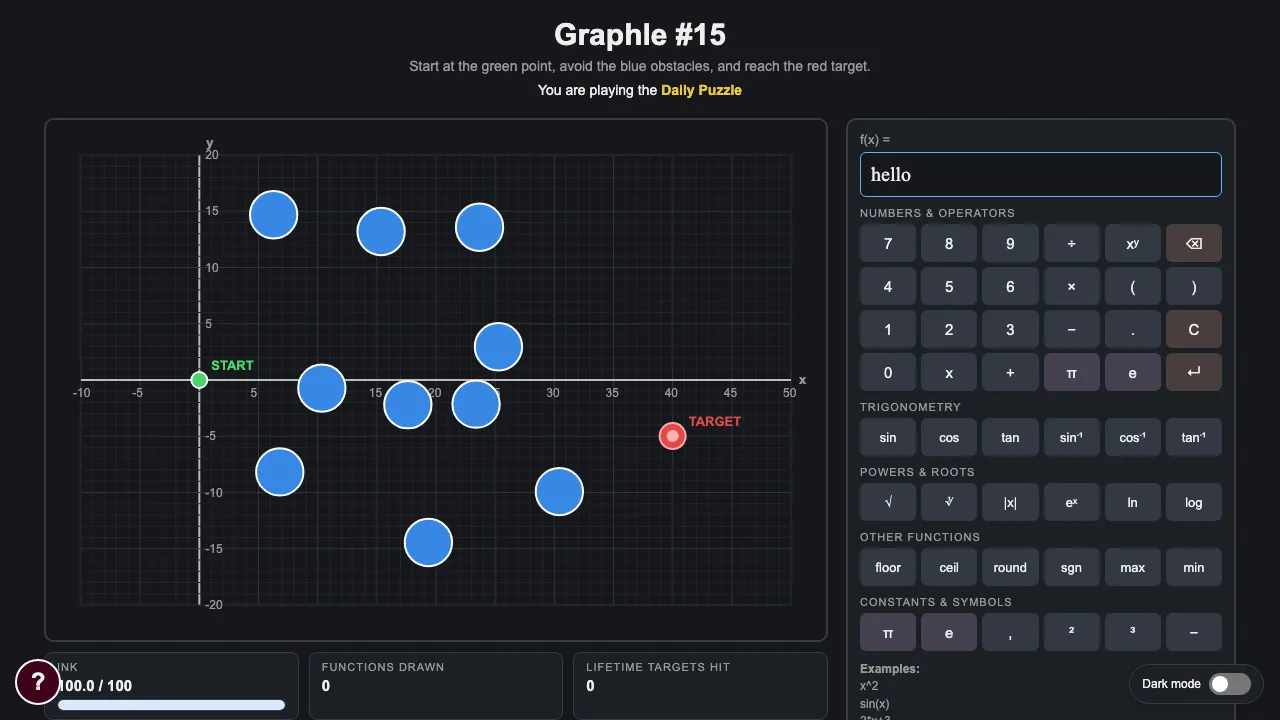The image size is (1280, 720).
Task: Click the number 4 key
Action: [x=888, y=286]
